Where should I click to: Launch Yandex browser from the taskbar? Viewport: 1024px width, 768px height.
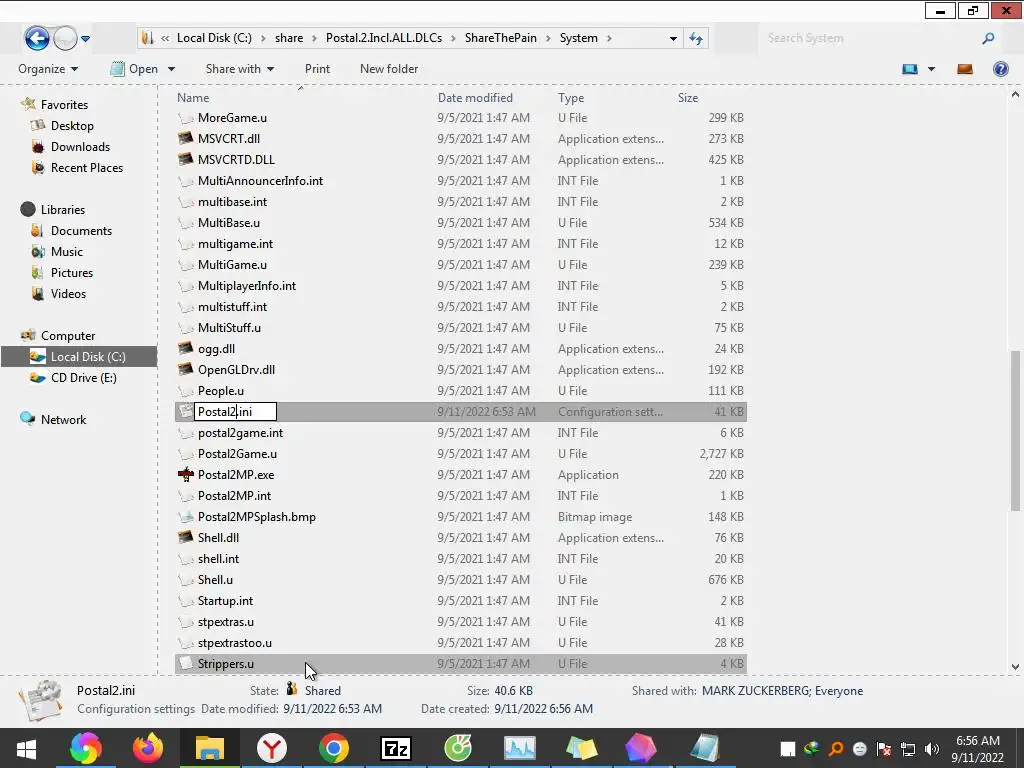pyautogui.click(x=272, y=748)
